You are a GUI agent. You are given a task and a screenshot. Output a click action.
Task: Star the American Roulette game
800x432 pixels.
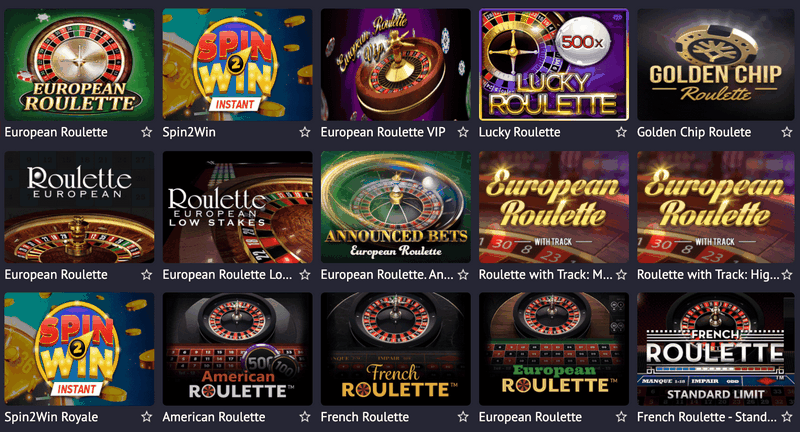pyautogui.click(x=305, y=417)
